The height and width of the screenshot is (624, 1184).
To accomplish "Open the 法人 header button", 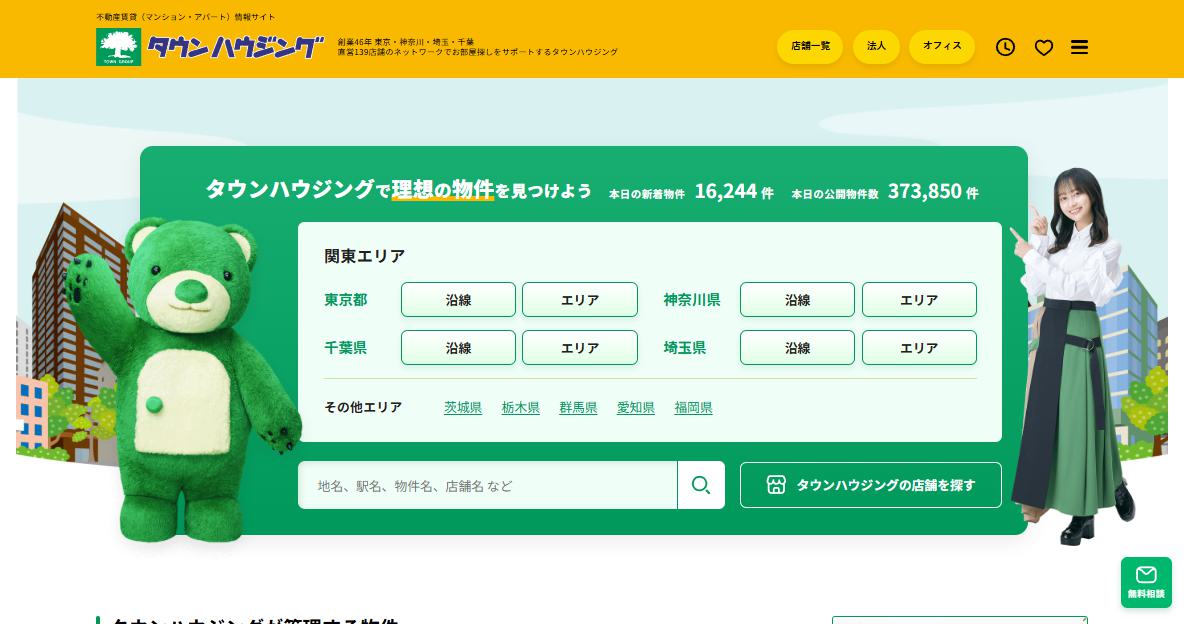I will point(876,46).
